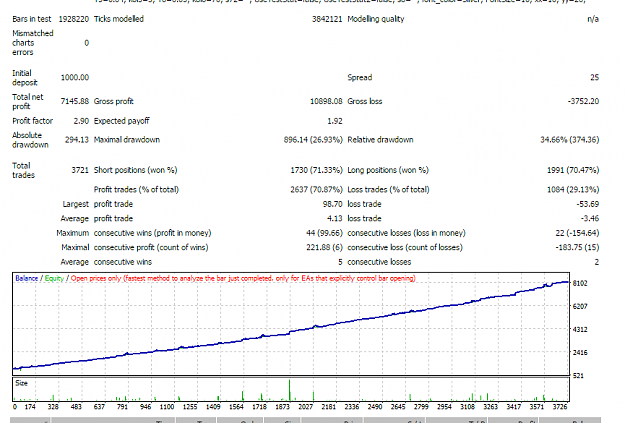This screenshot has width=625, height=423.
Task: Select 'consecutive loss (count of losses)' label
Action: 405,248
